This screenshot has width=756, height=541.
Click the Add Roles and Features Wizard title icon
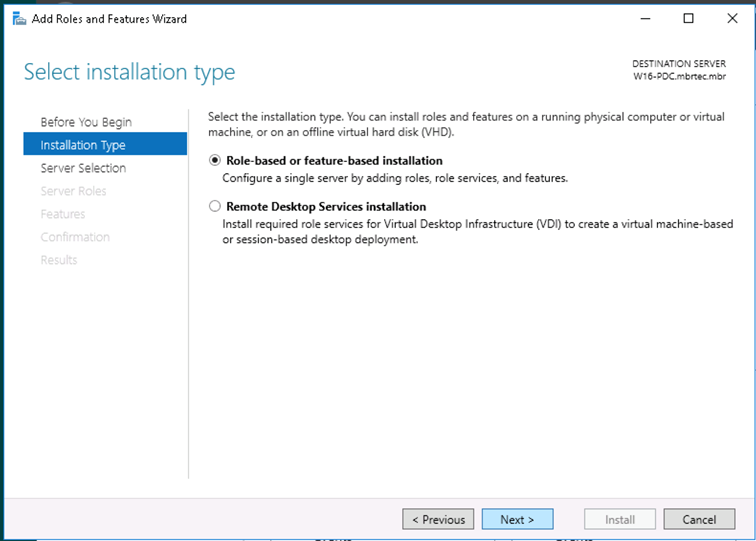pos(19,19)
